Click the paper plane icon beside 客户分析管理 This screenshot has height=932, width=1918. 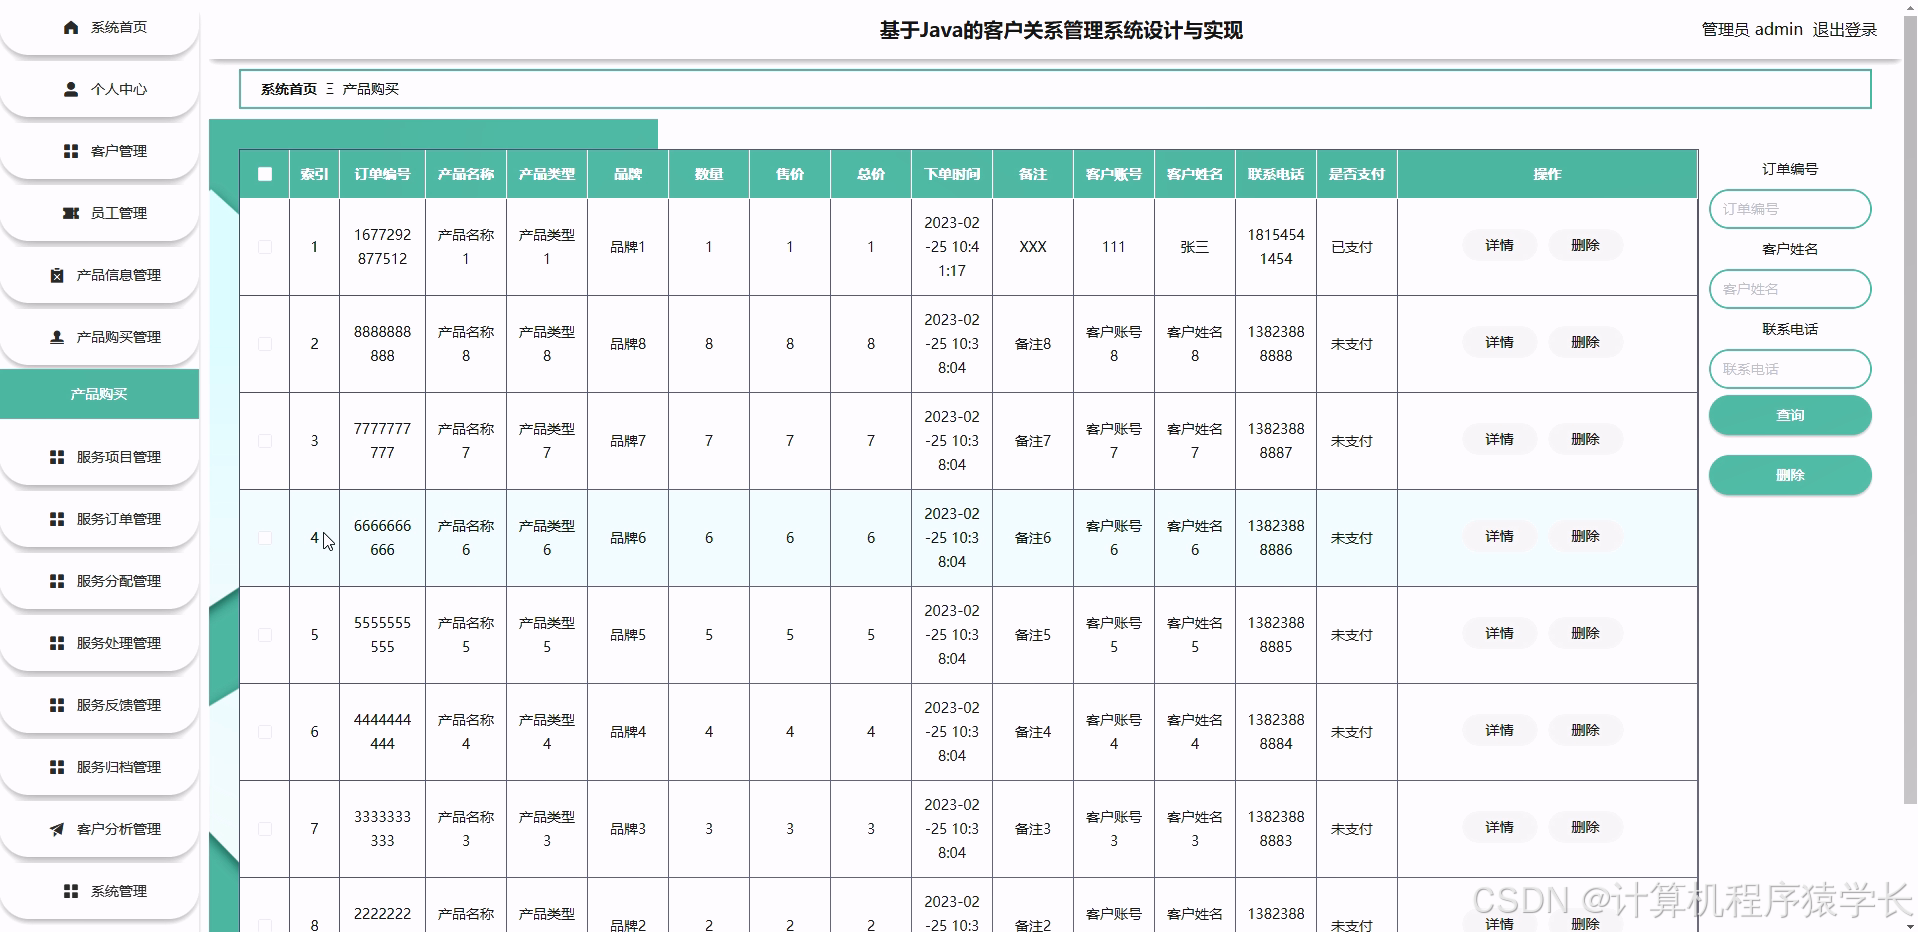pyautogui.click(x=57, y=829)
